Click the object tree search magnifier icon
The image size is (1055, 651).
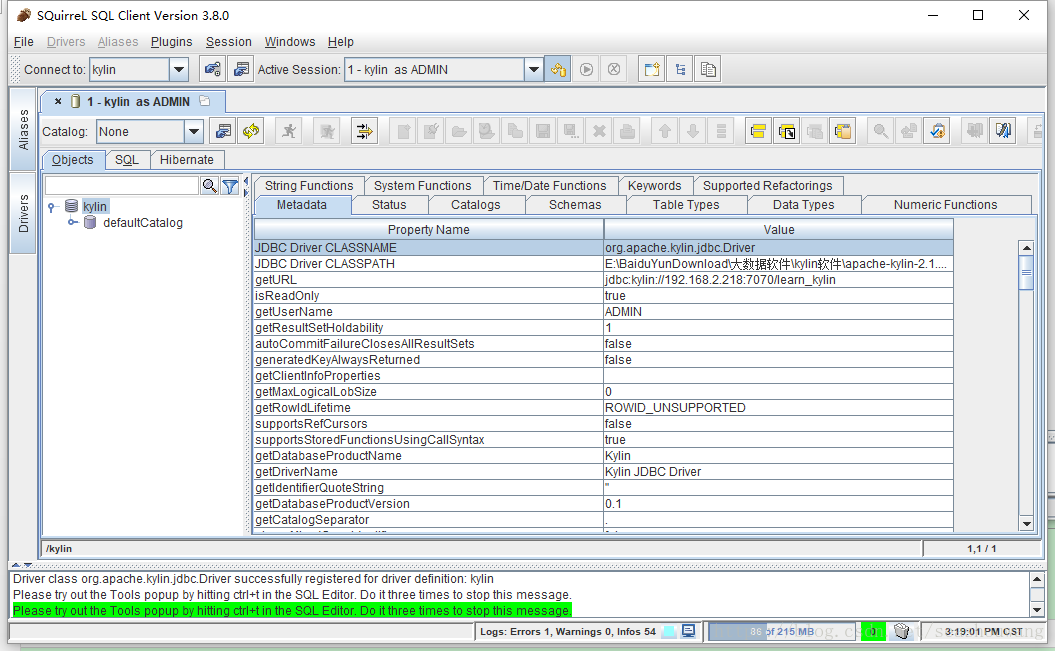click(x=210, y=186)
